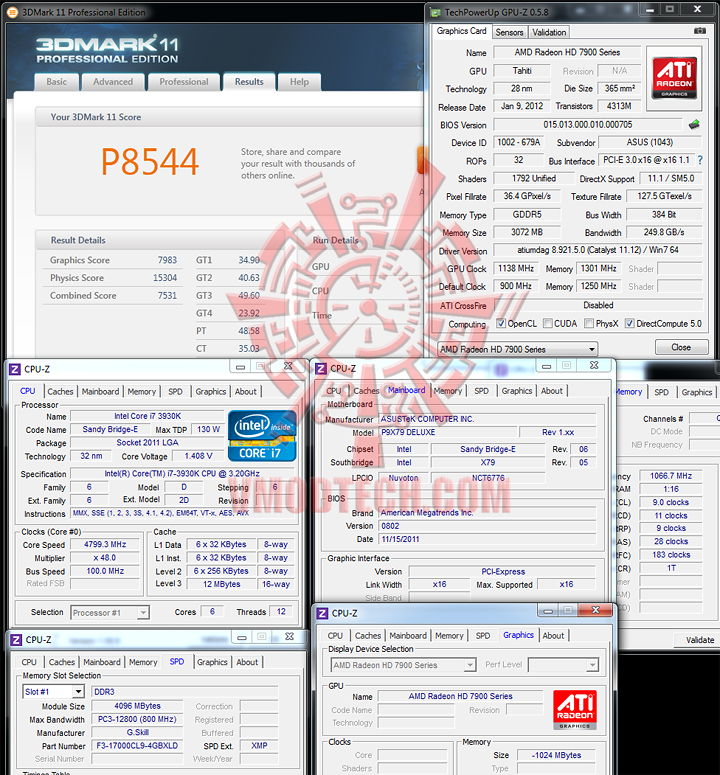
Task: Click the CPU-Z icon of the SPD window
Action: point(16,640)
